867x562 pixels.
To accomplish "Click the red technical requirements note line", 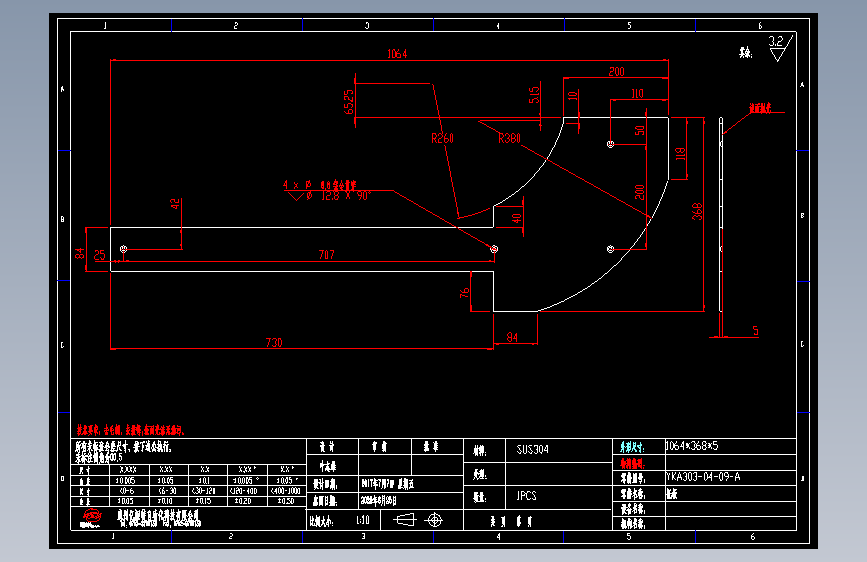I will pyautogui.click(x=130, y=430).
